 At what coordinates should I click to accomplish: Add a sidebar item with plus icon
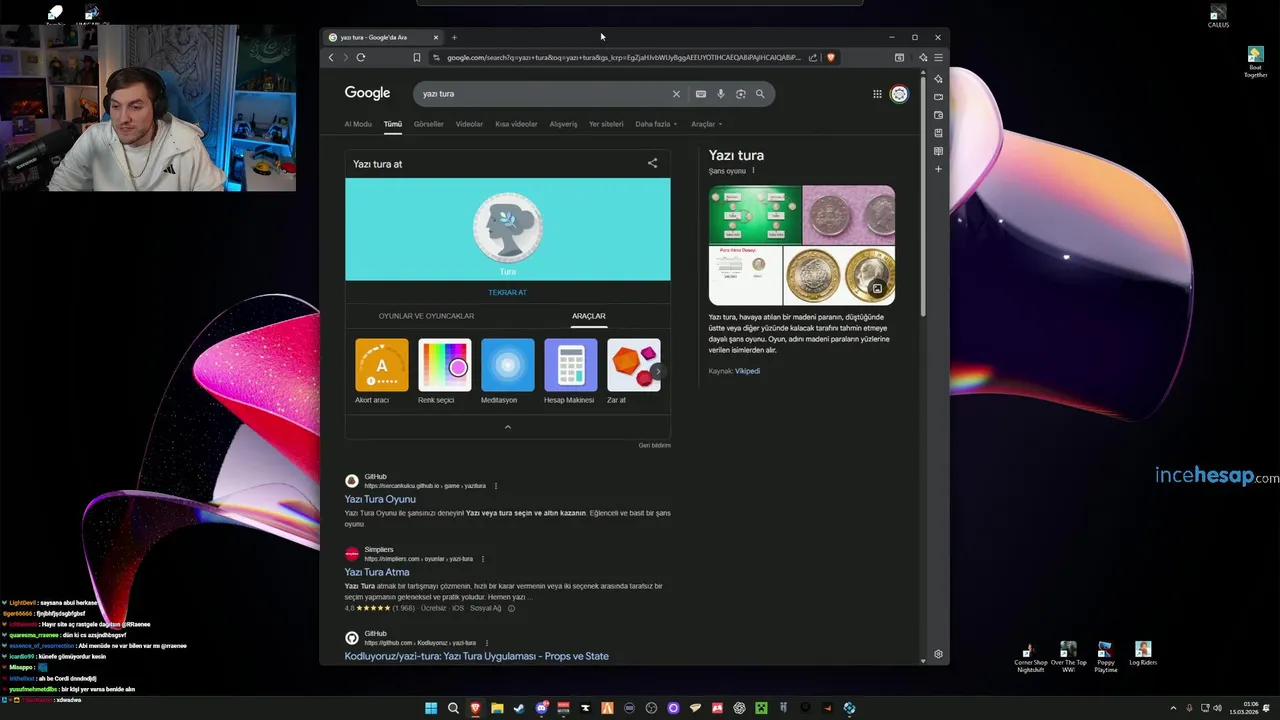coord(938,169)
